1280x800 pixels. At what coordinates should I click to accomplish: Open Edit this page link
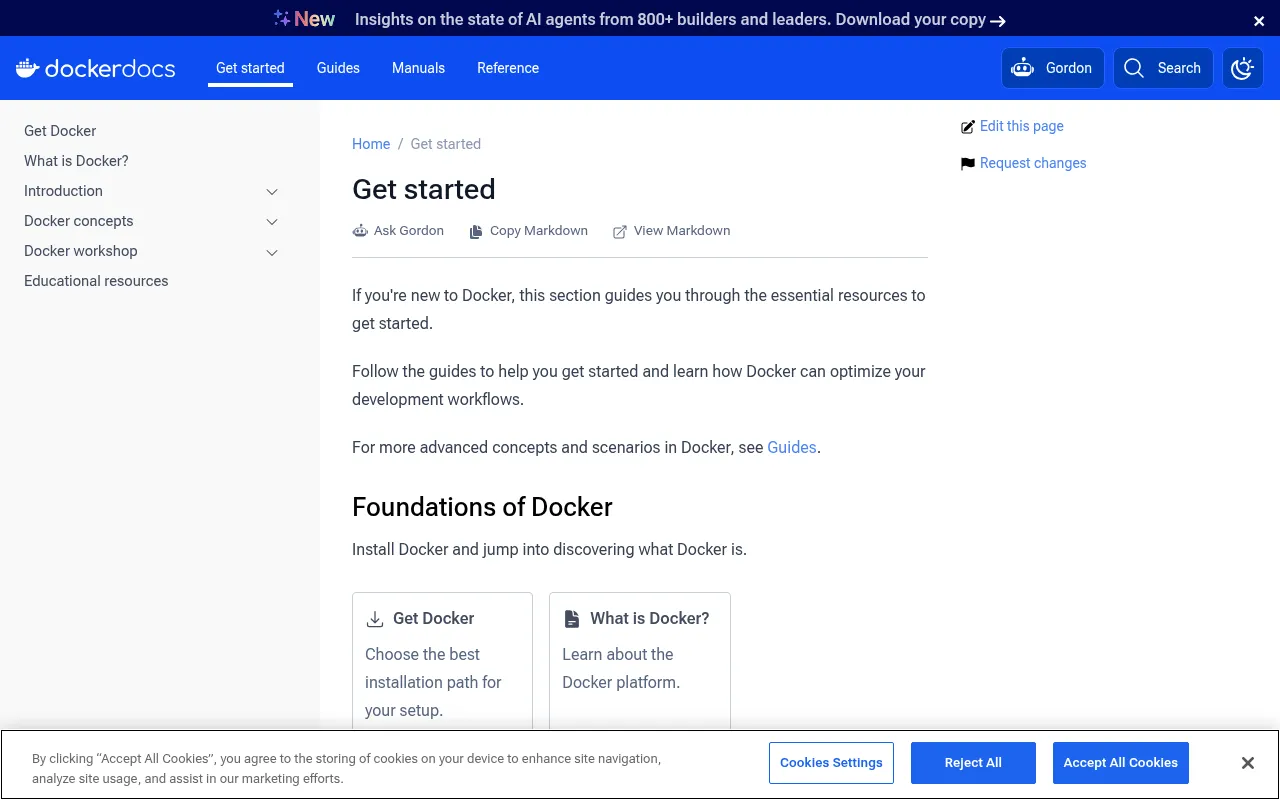click(1021, 126)
